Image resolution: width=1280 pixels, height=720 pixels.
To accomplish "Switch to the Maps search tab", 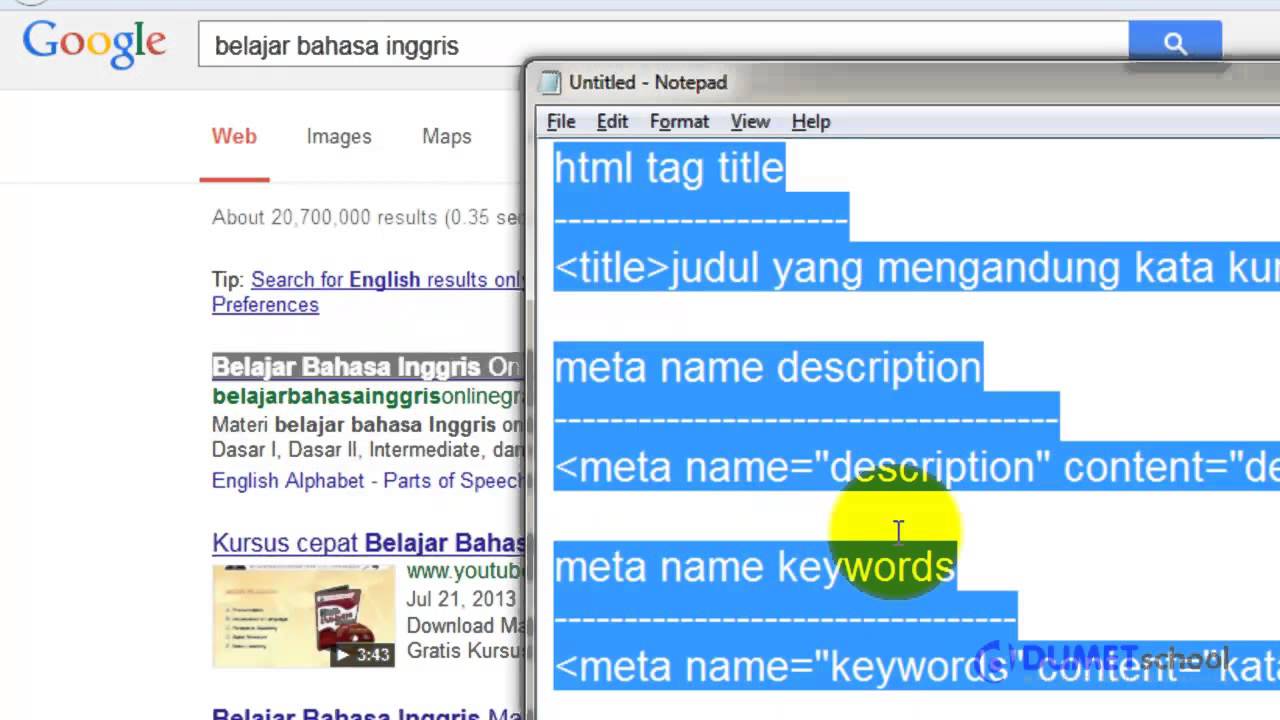I will click(x=446, y=137).
